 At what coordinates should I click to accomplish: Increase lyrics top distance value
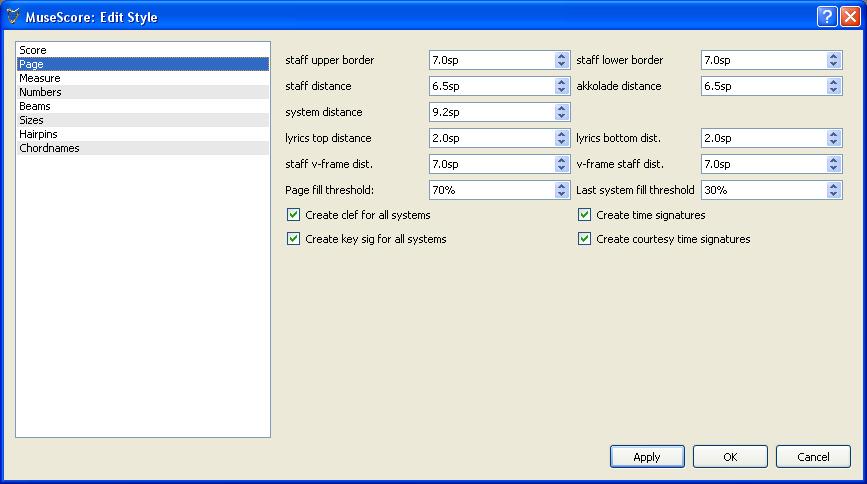click(562, 134)
